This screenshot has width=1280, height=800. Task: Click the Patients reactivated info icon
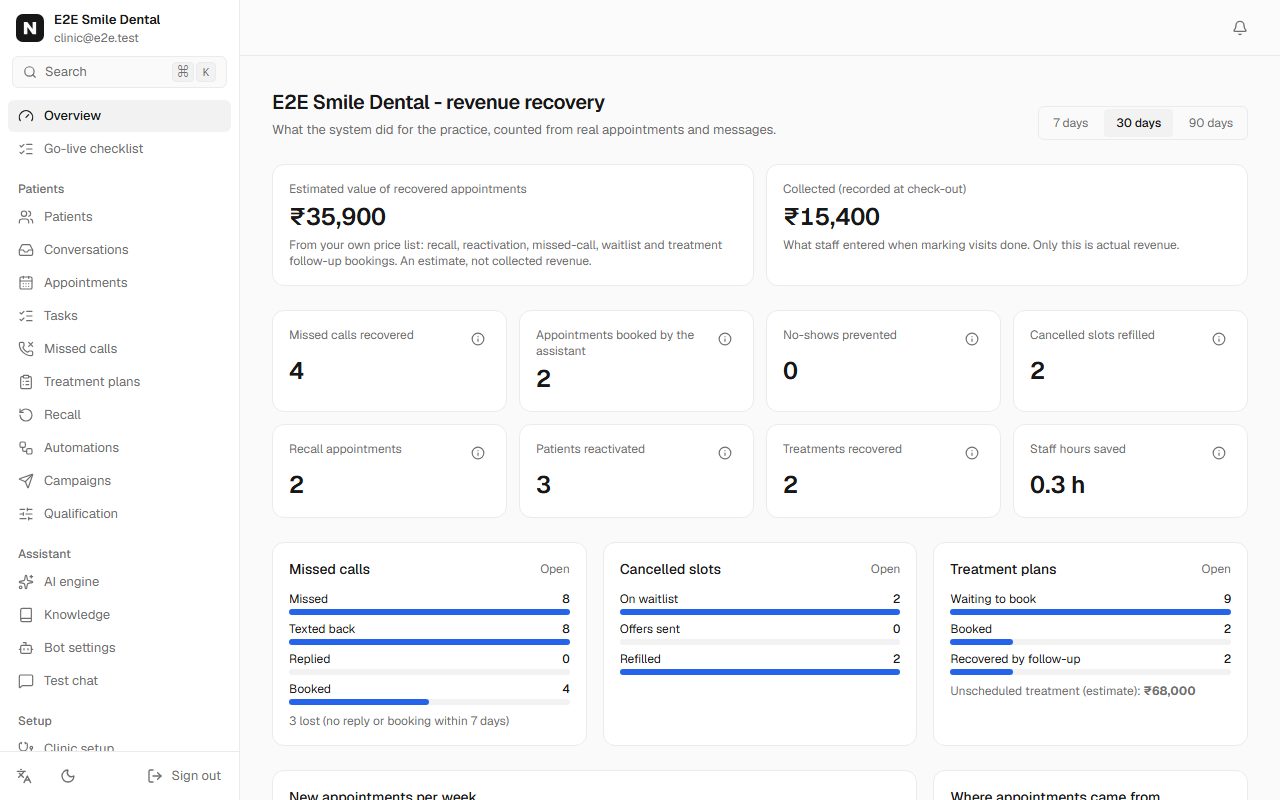pyautogui.click(x=725, y=453)
